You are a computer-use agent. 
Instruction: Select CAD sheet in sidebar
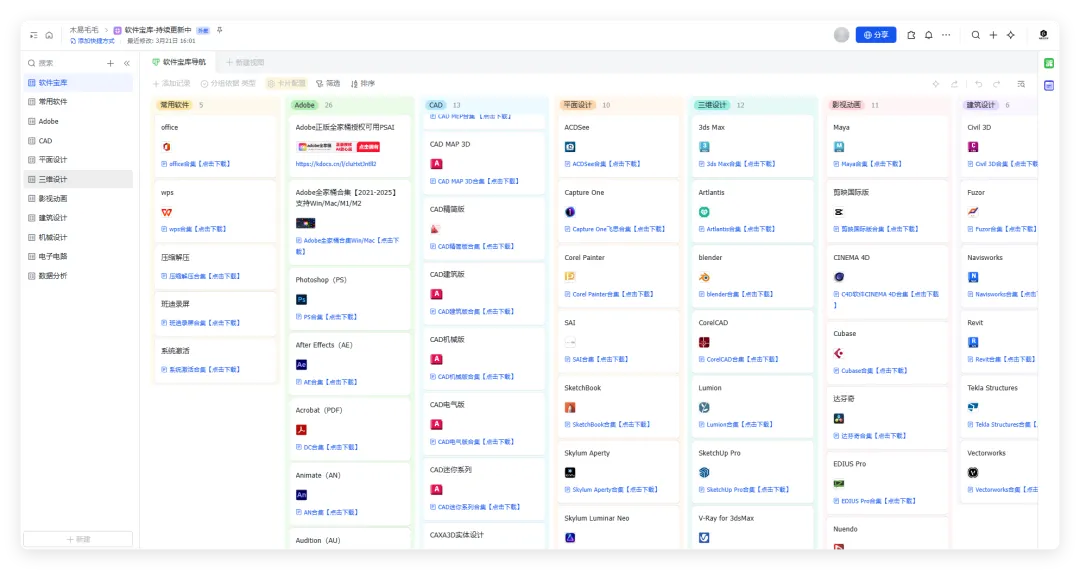coord(78,140)
